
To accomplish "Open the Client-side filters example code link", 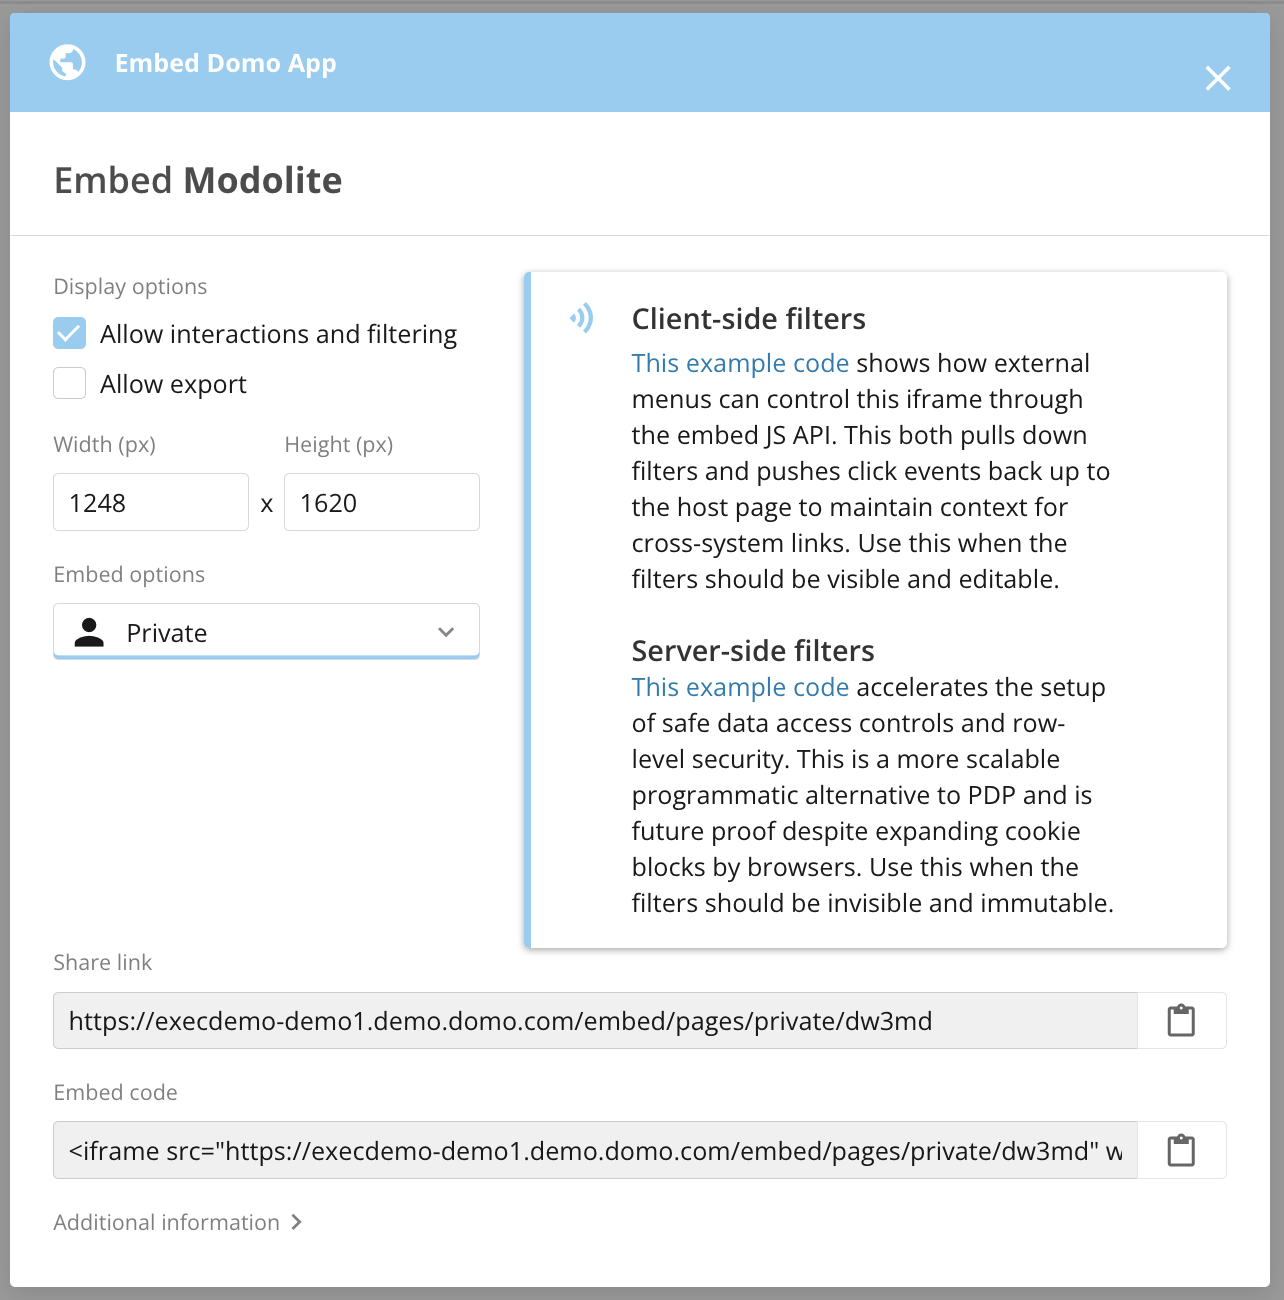I will [x=740, y=363].
